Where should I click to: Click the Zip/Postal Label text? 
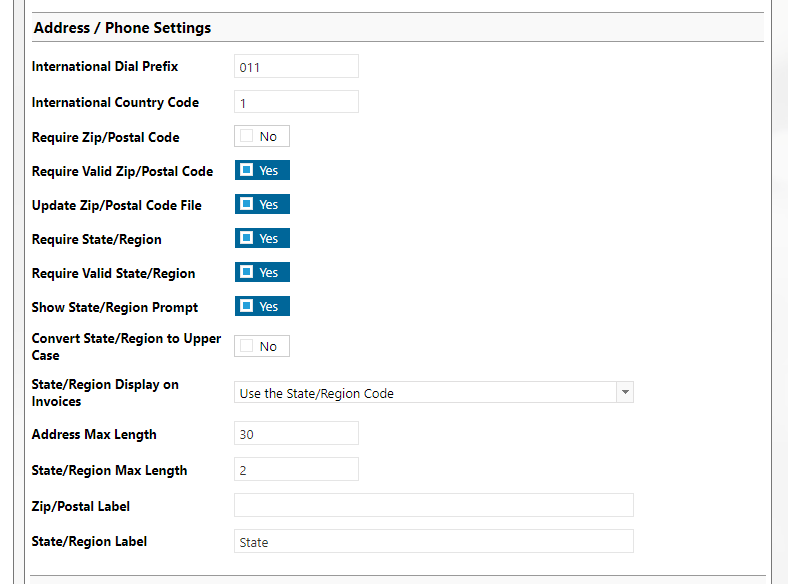click(x=81, y=506)
